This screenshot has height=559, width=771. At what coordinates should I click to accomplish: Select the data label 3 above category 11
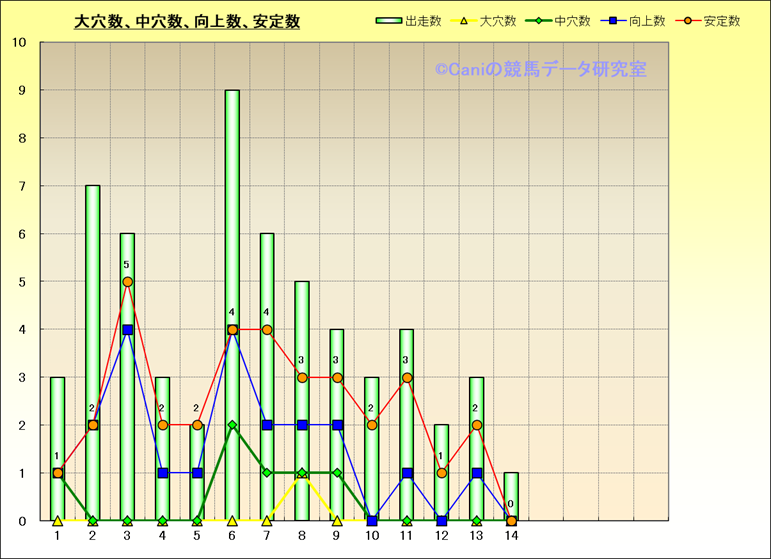[406, 360]
